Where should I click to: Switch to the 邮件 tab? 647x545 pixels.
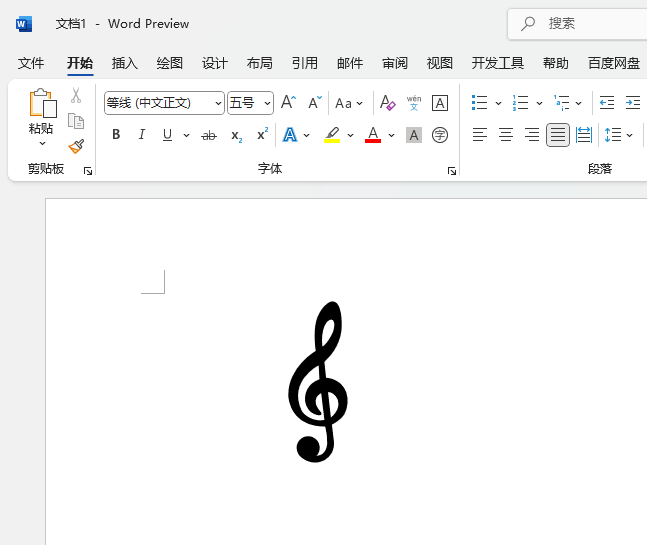[350, 63]
